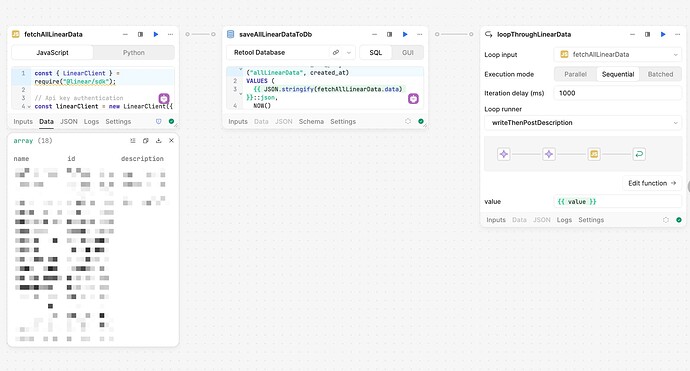Download the array (18) data results

click(158, 141)
